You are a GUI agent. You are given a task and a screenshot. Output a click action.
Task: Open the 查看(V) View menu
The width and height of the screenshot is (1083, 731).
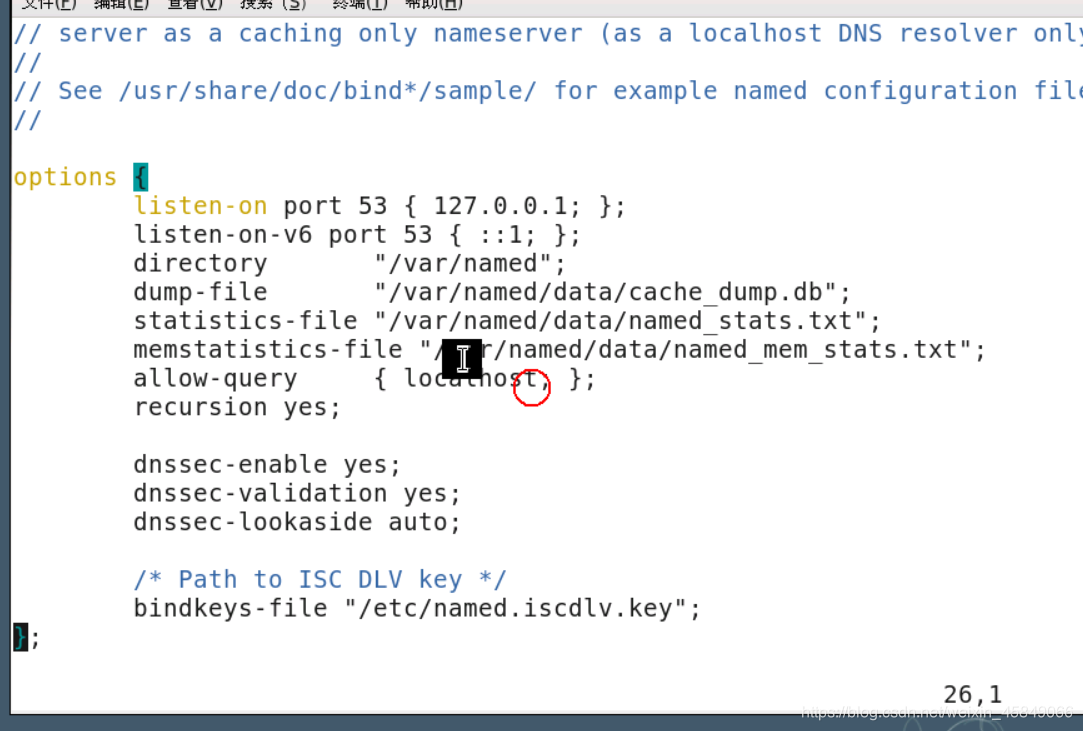[195, 4]
